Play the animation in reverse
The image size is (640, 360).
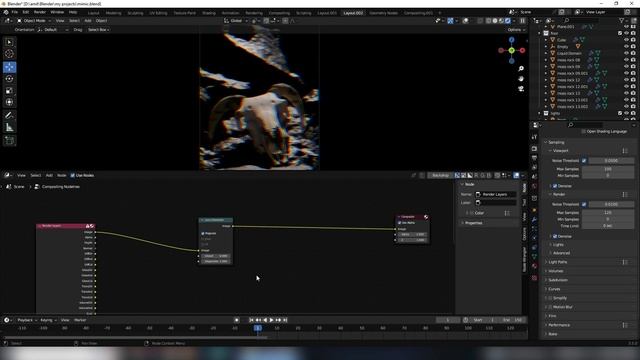(265, 320)
